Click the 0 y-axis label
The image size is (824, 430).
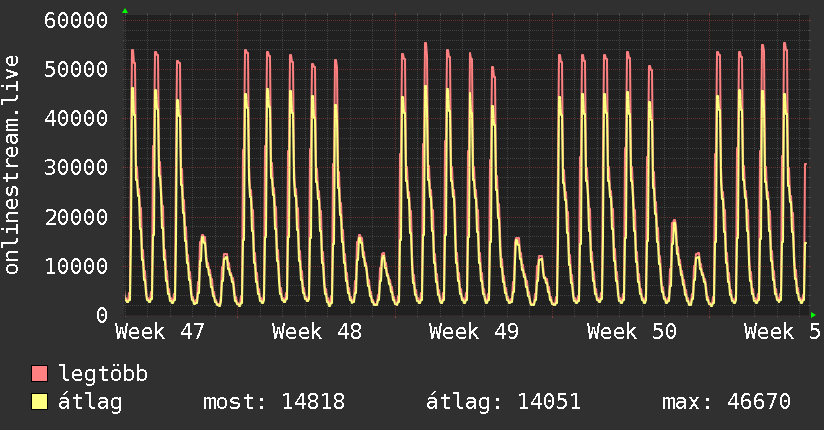pos(102,315)
